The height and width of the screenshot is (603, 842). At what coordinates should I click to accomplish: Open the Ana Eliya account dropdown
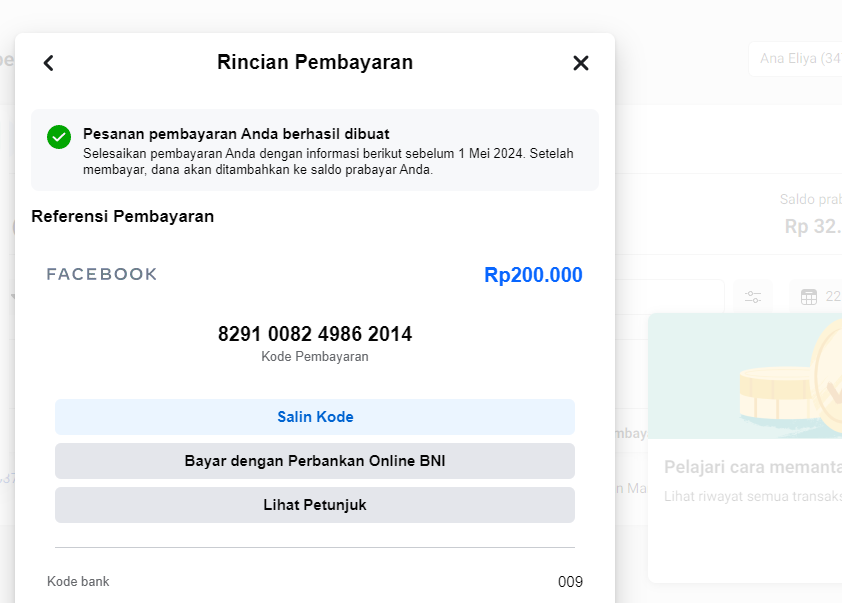[x=797, y=59]
